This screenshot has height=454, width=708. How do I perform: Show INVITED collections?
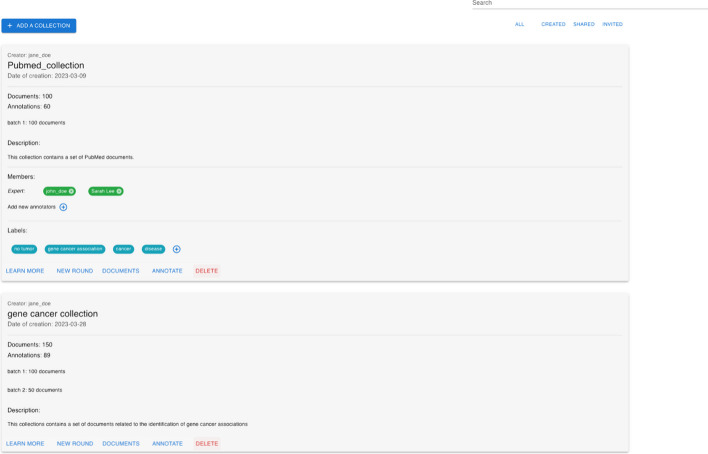click(612, 24)
